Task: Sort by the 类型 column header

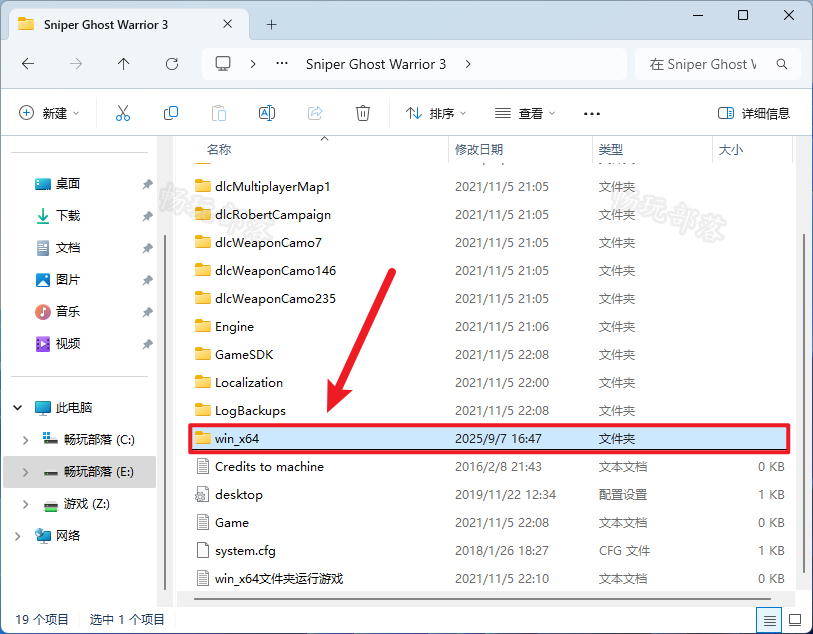Action: pyautogui.click(x=611, y=150)
